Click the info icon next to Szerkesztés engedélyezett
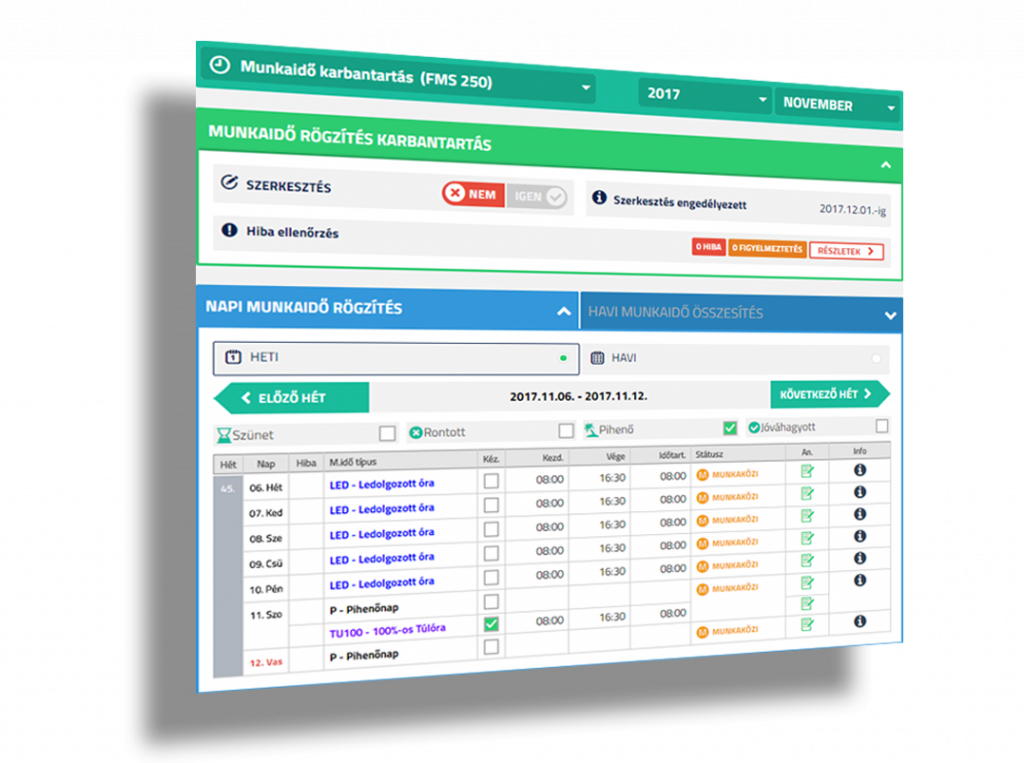The height and width of the screenshot is (763, 1024). point(600,199)
